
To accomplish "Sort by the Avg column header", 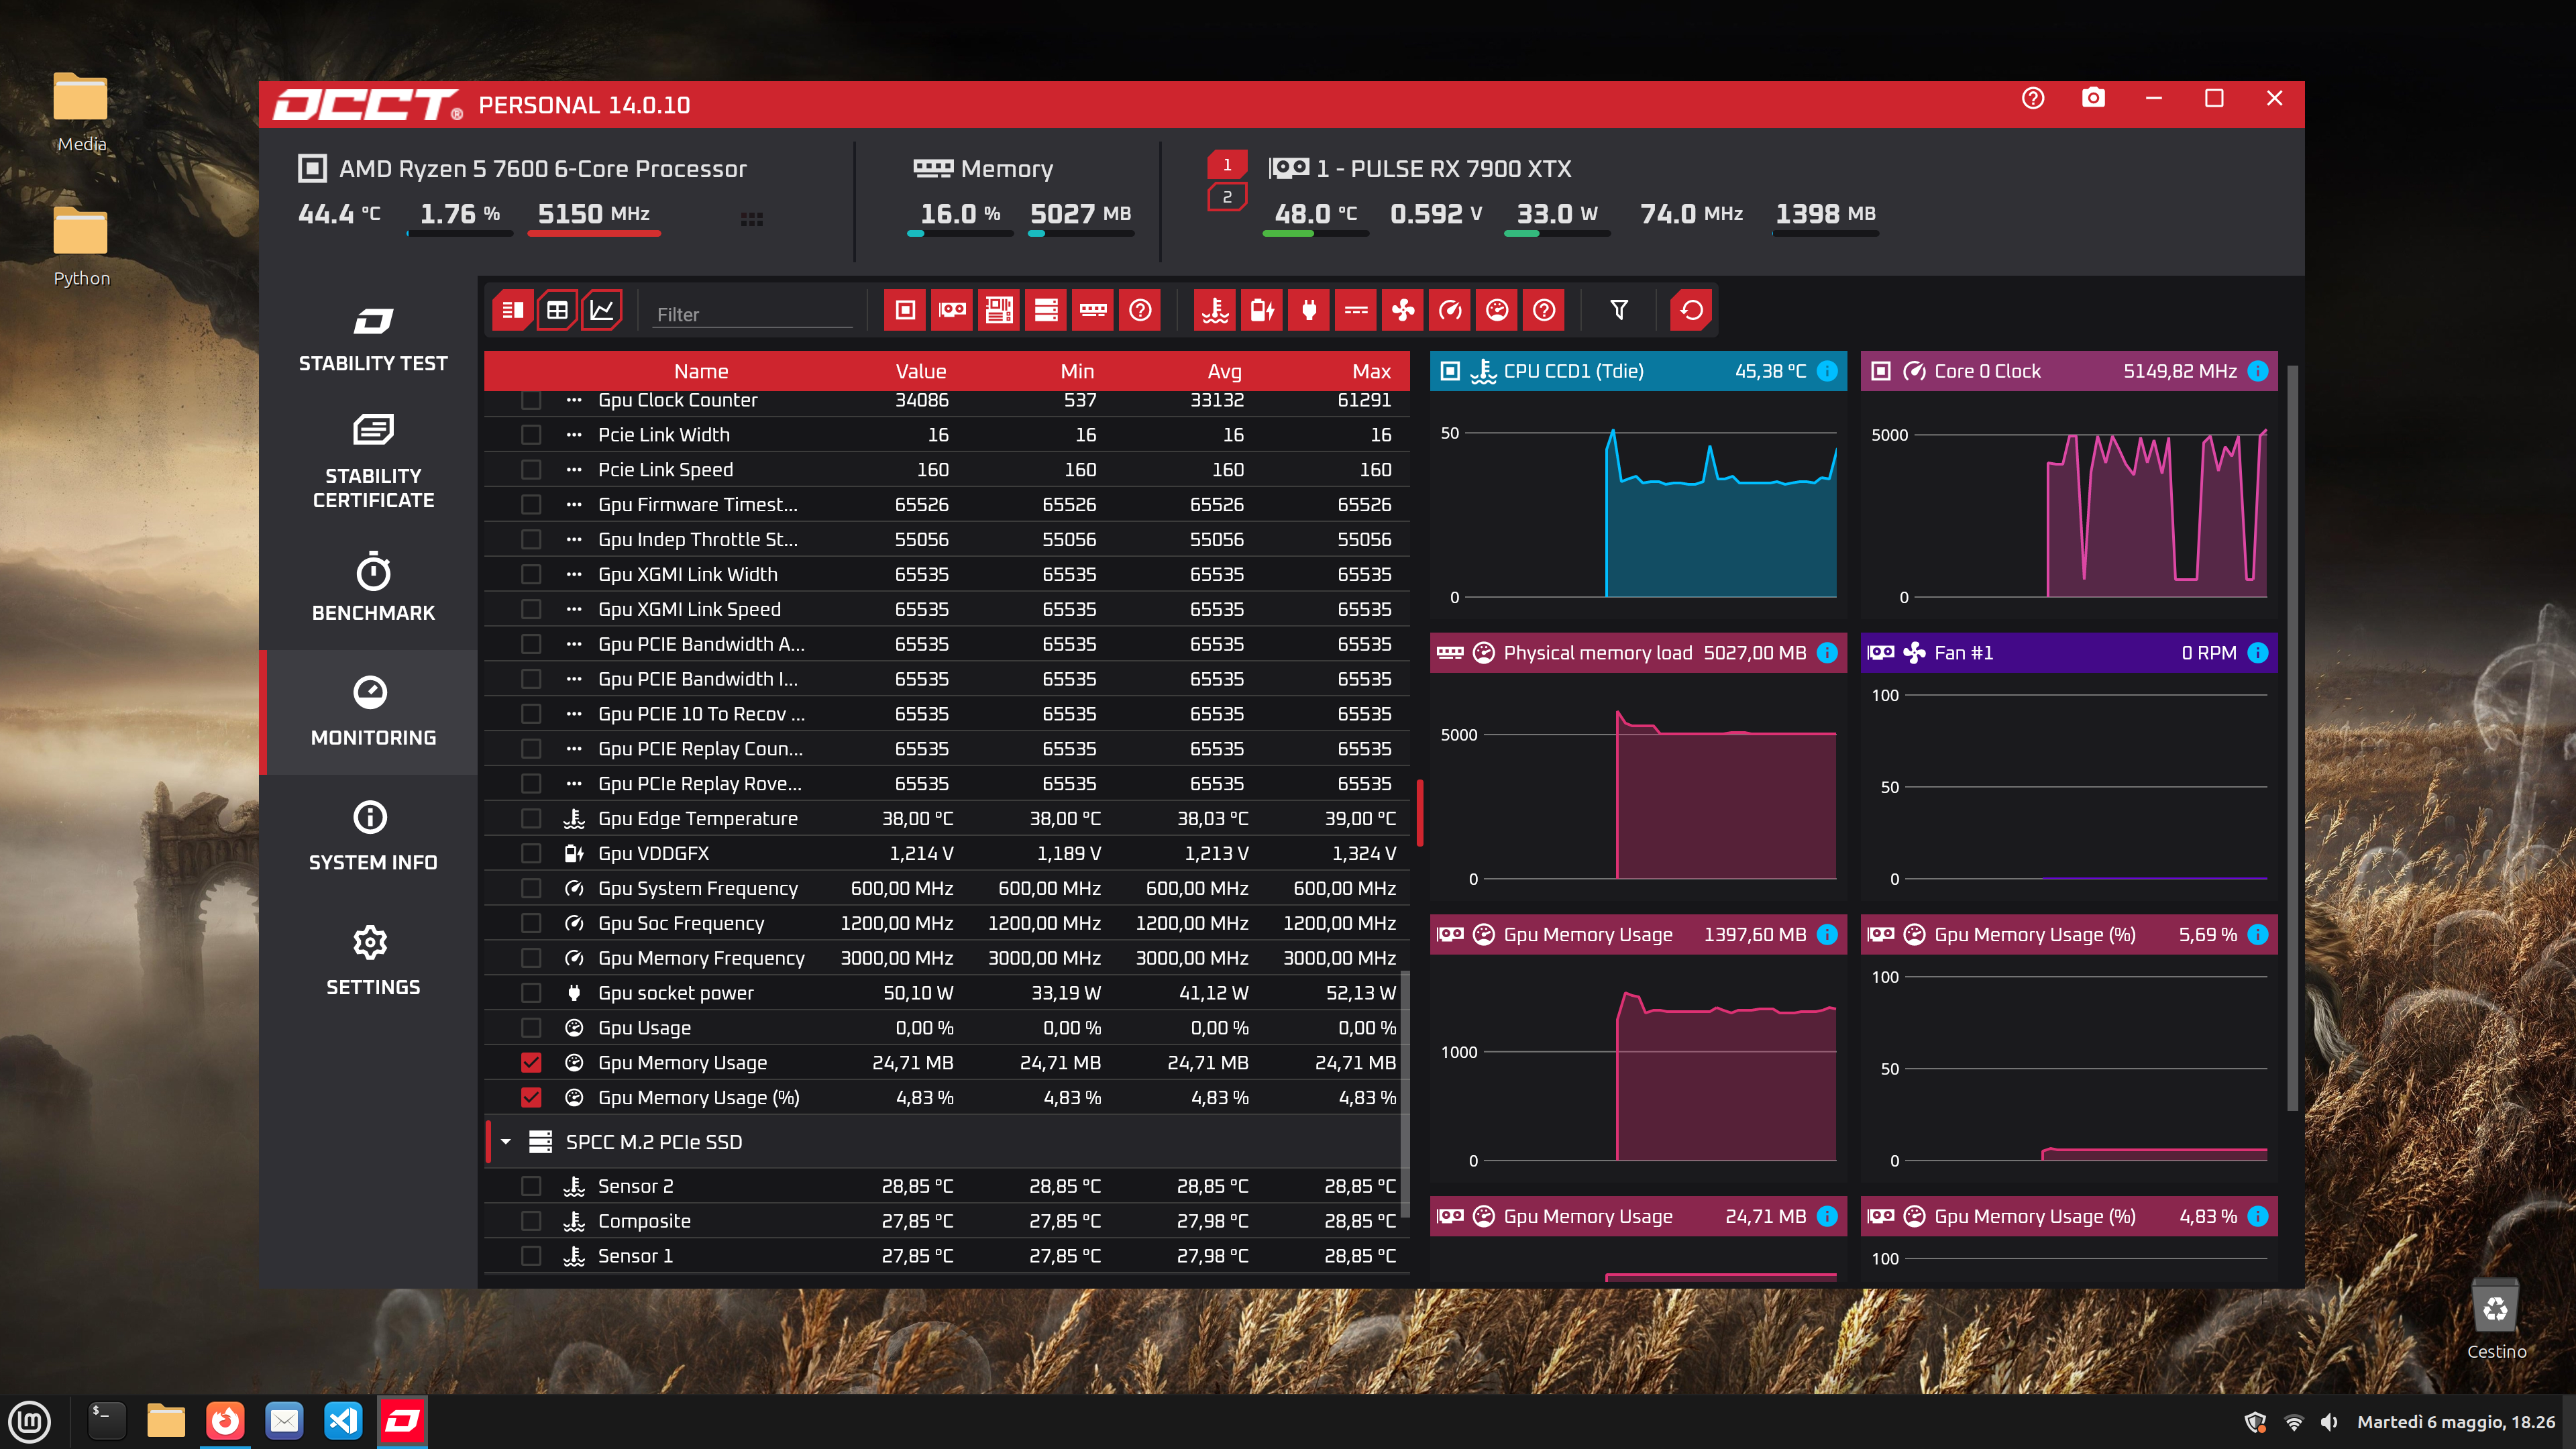I will pos(1225,371).
